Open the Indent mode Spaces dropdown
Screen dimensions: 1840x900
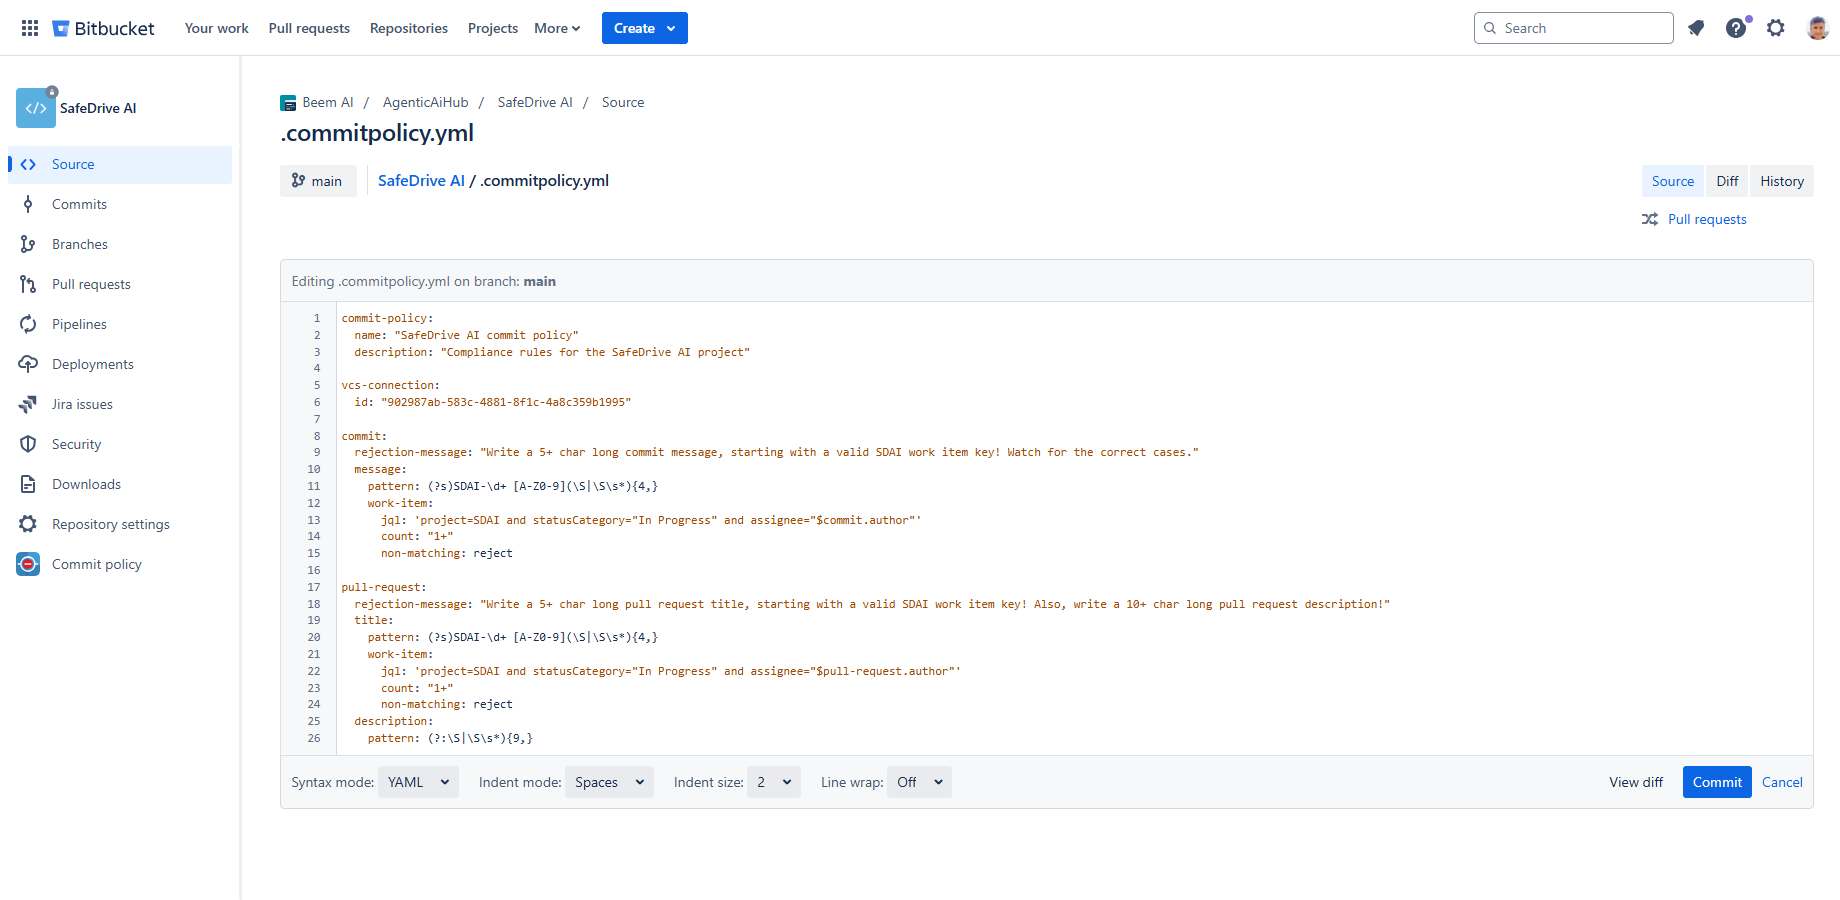pyautogui.click(x=609, y=782)
